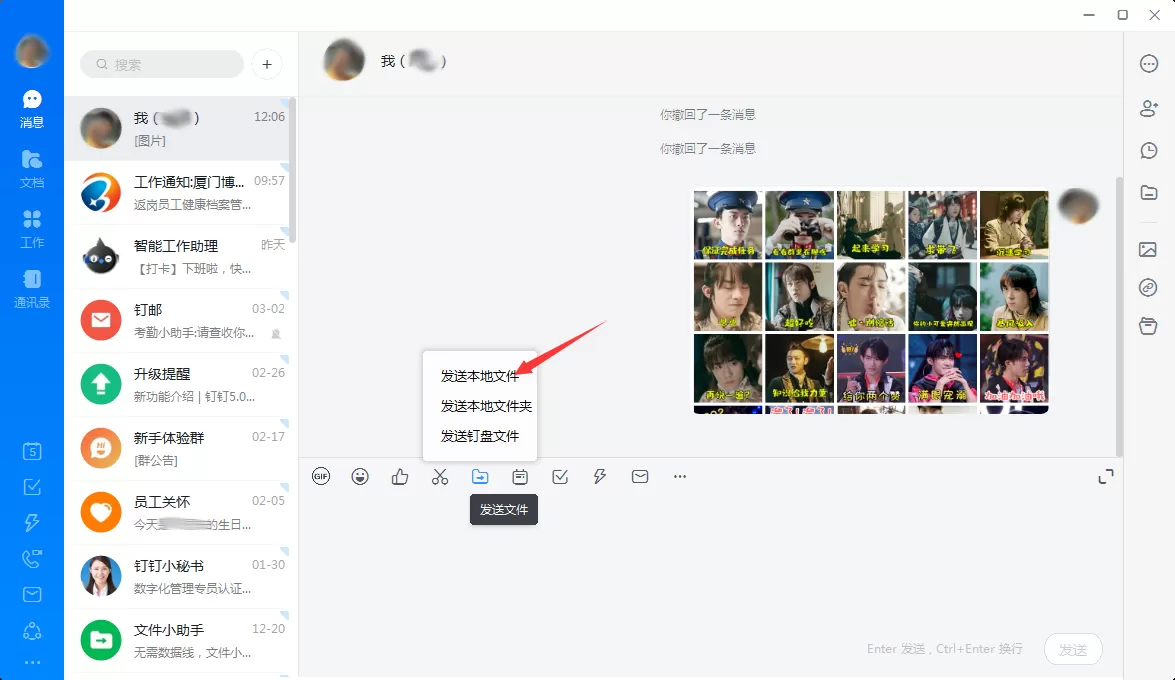Open the 通讯录 contacts tab in sidebar
Screen dimensions: 1175x680
tap(32, 289)
